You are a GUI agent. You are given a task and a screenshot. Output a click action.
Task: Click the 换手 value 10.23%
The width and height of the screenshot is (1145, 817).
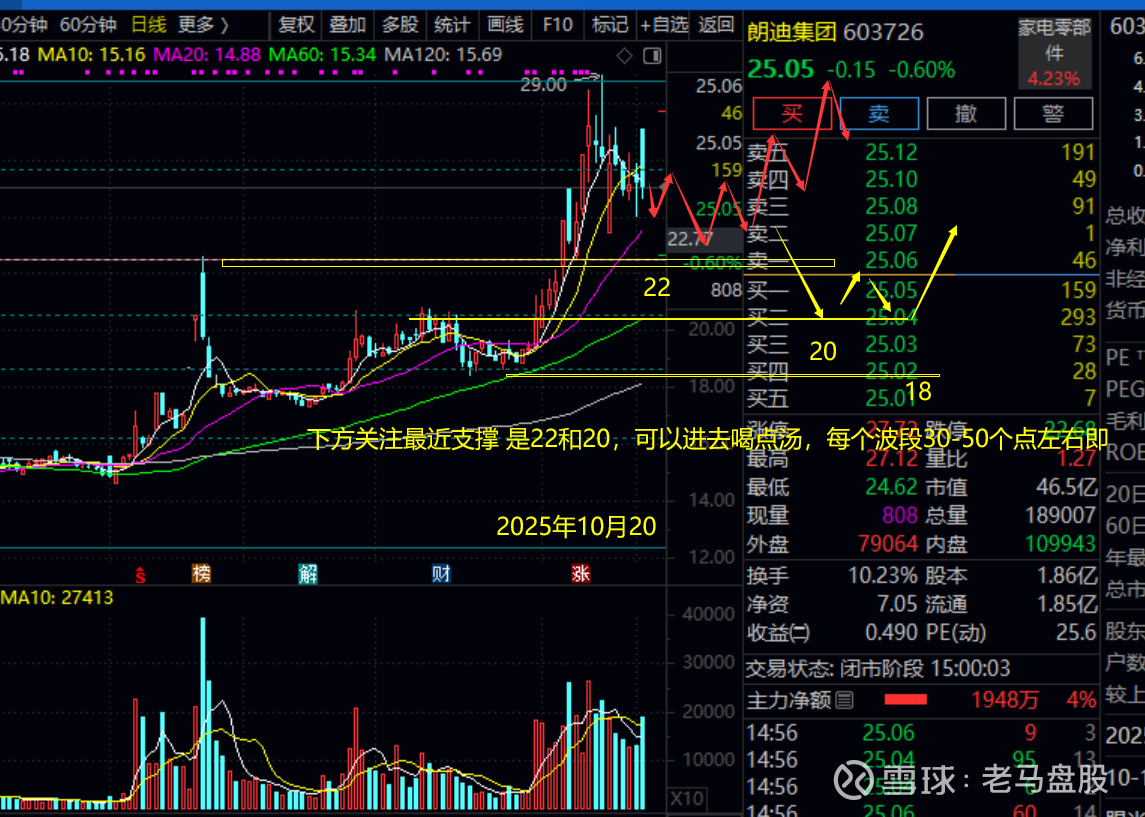click(882, 576)
